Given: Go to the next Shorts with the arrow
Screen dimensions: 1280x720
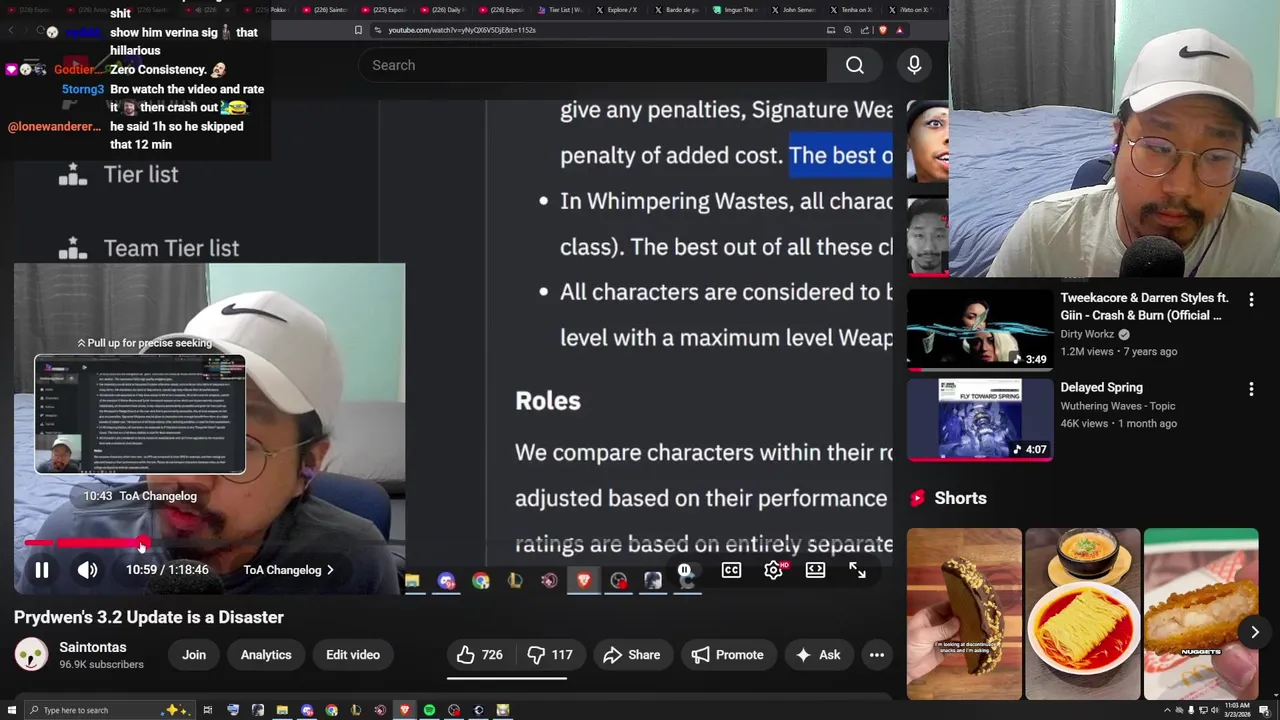Looking at the screenshot, I should pyautogui.click(x=1255, y=632).
